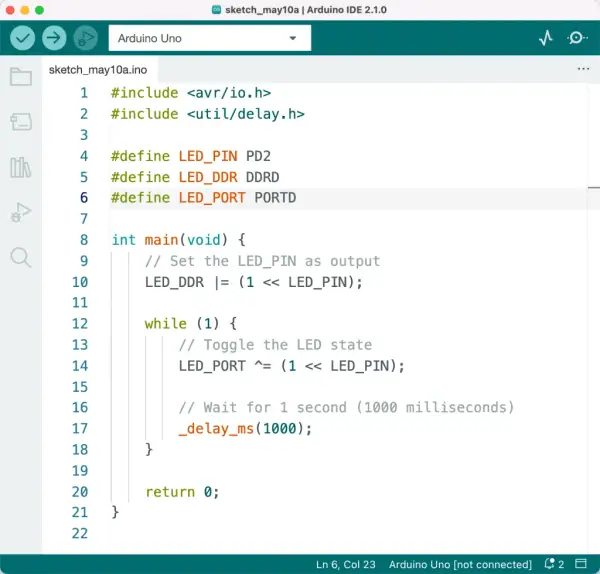Click the LED_PORT ^= toggle line

pos(291,366)
